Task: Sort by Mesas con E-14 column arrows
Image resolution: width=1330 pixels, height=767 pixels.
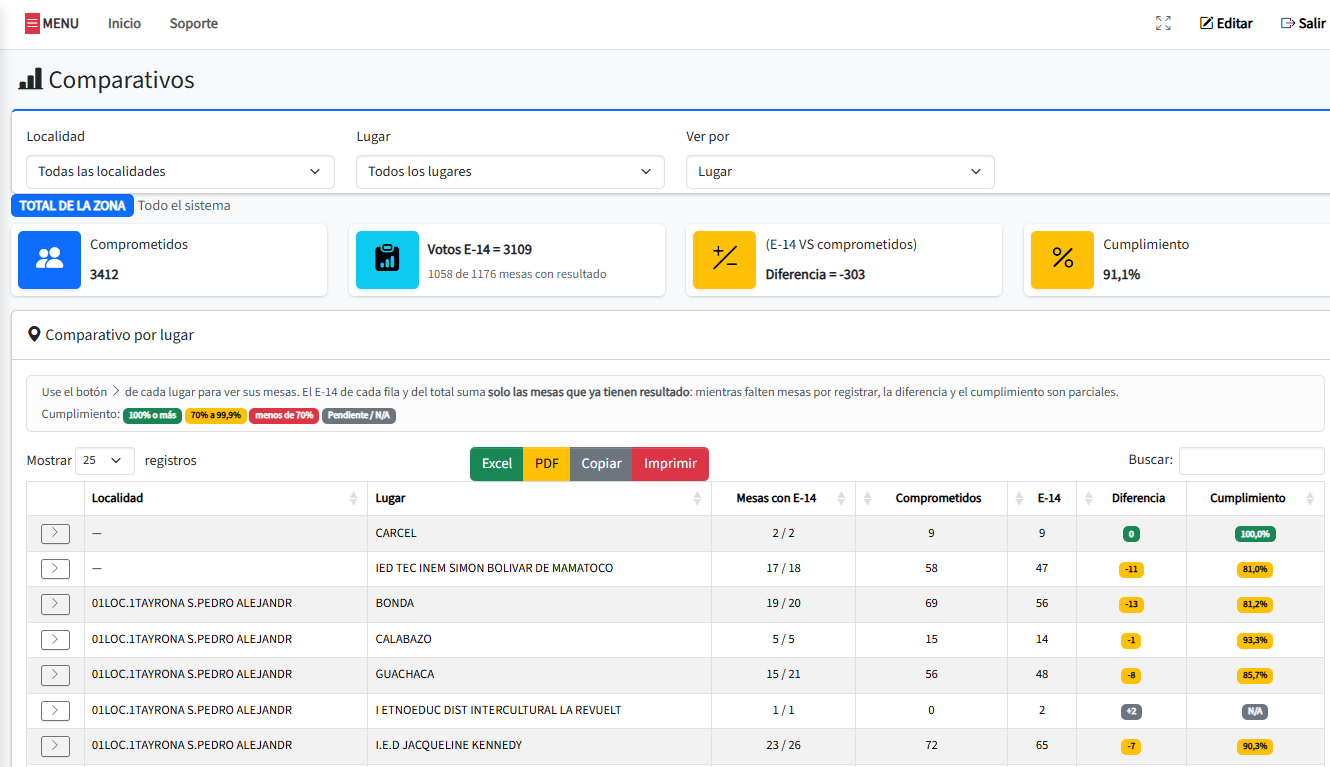Action: coord(840,498)
